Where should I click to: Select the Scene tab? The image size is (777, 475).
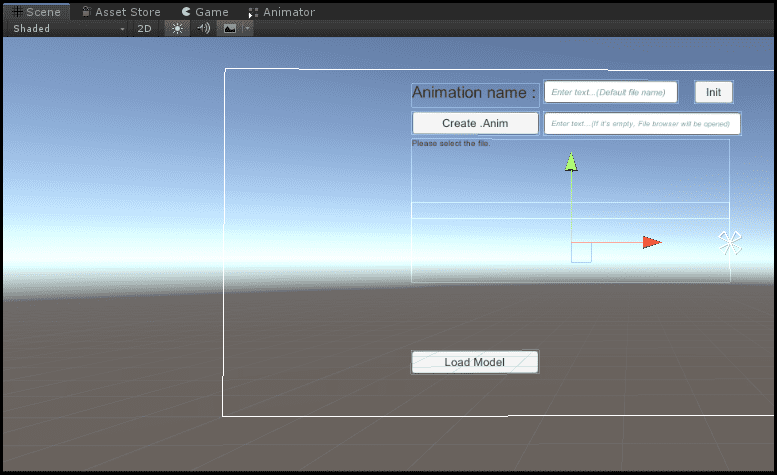[36, 12]
